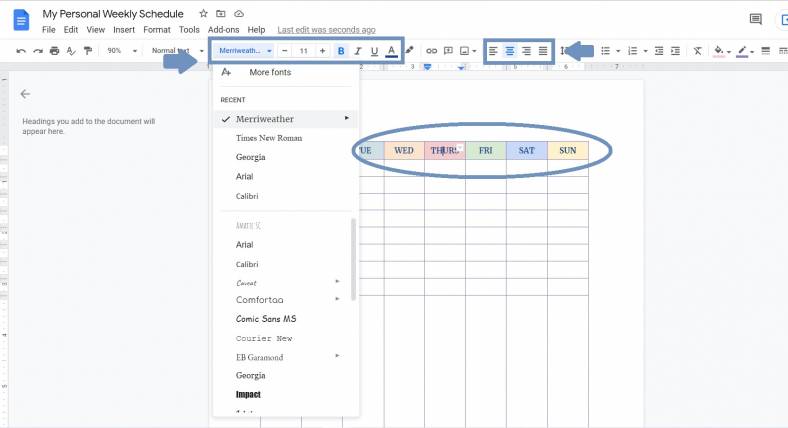Insert an image from the toolbar
The image size is (788, 428).
(465, 51)
